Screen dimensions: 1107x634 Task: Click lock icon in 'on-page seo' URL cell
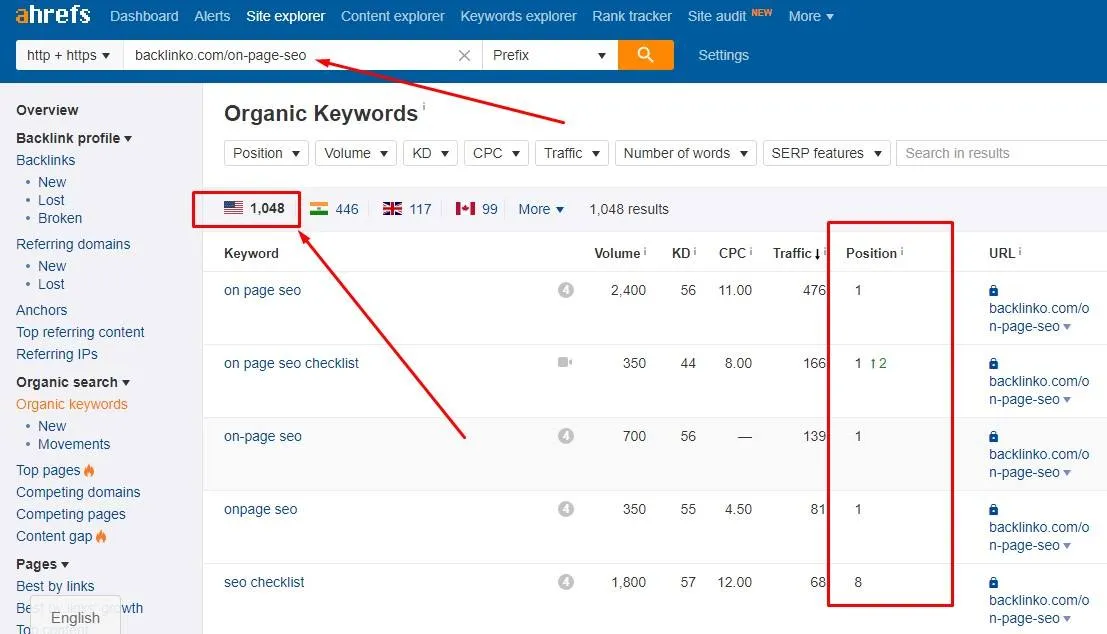click(993, 436)
